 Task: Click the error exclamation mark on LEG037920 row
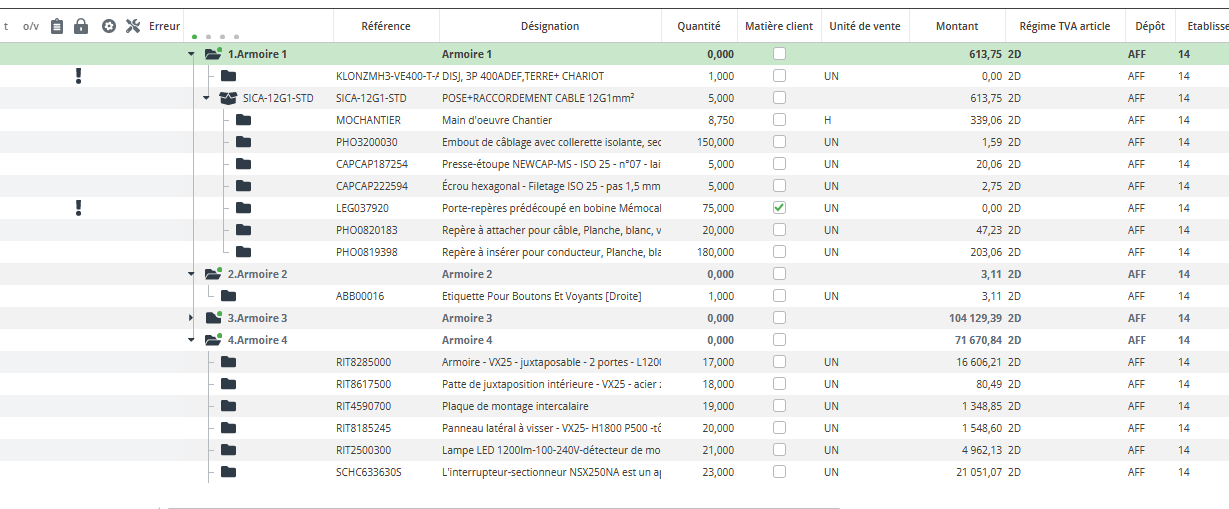tap(79, 208)
